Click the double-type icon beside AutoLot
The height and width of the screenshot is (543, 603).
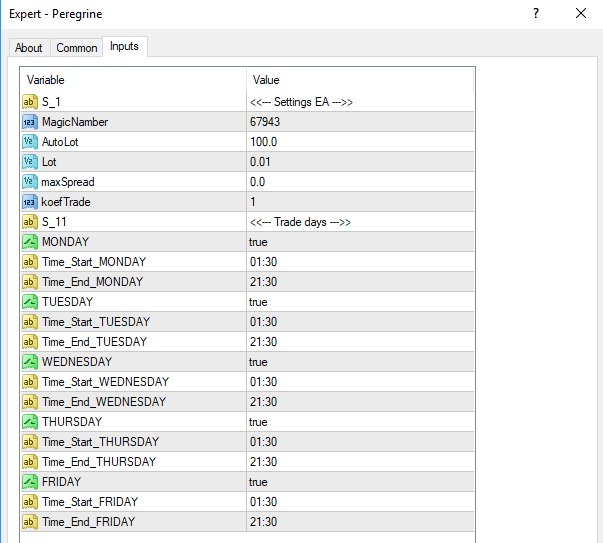29,142
